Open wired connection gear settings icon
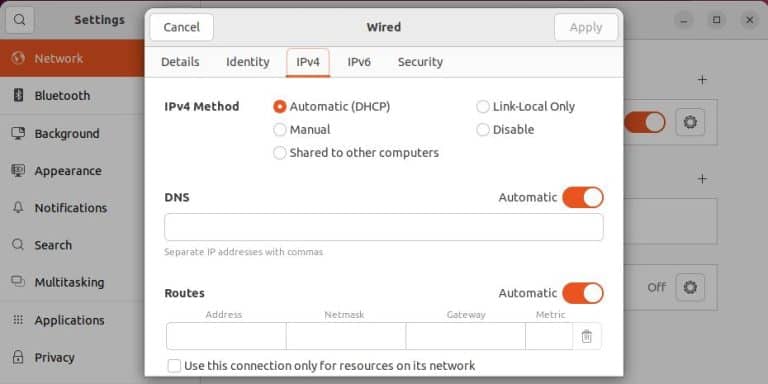Viewport: 768px width, 384px height. tap(690, 122)
